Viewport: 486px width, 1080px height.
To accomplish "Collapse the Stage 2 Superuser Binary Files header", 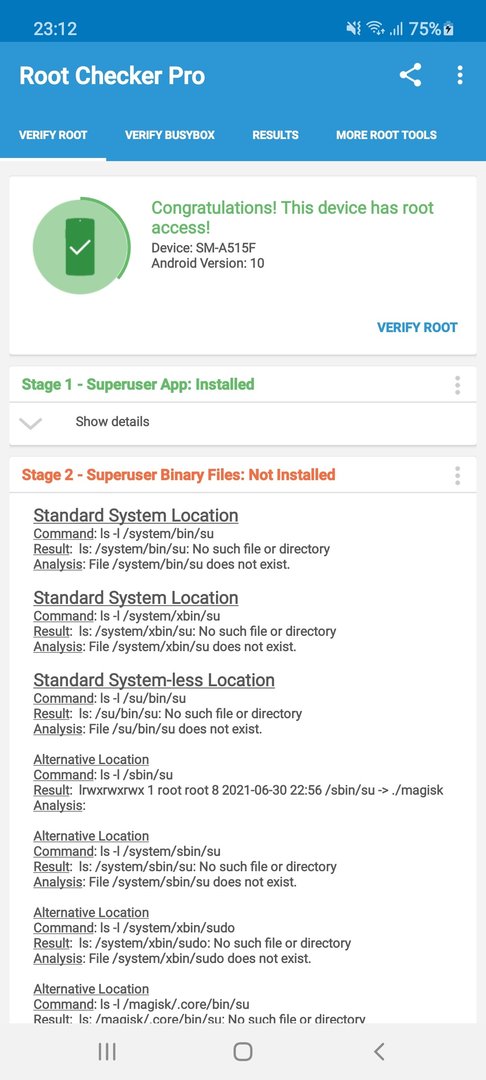I will [x=178, y=475].
